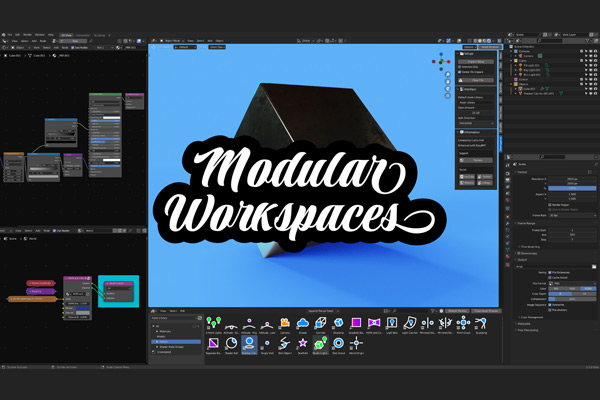Toggle Use Nodes in shader editor header
The height and width of the screenshot is (400, 600).
click(x=72, y=47)
